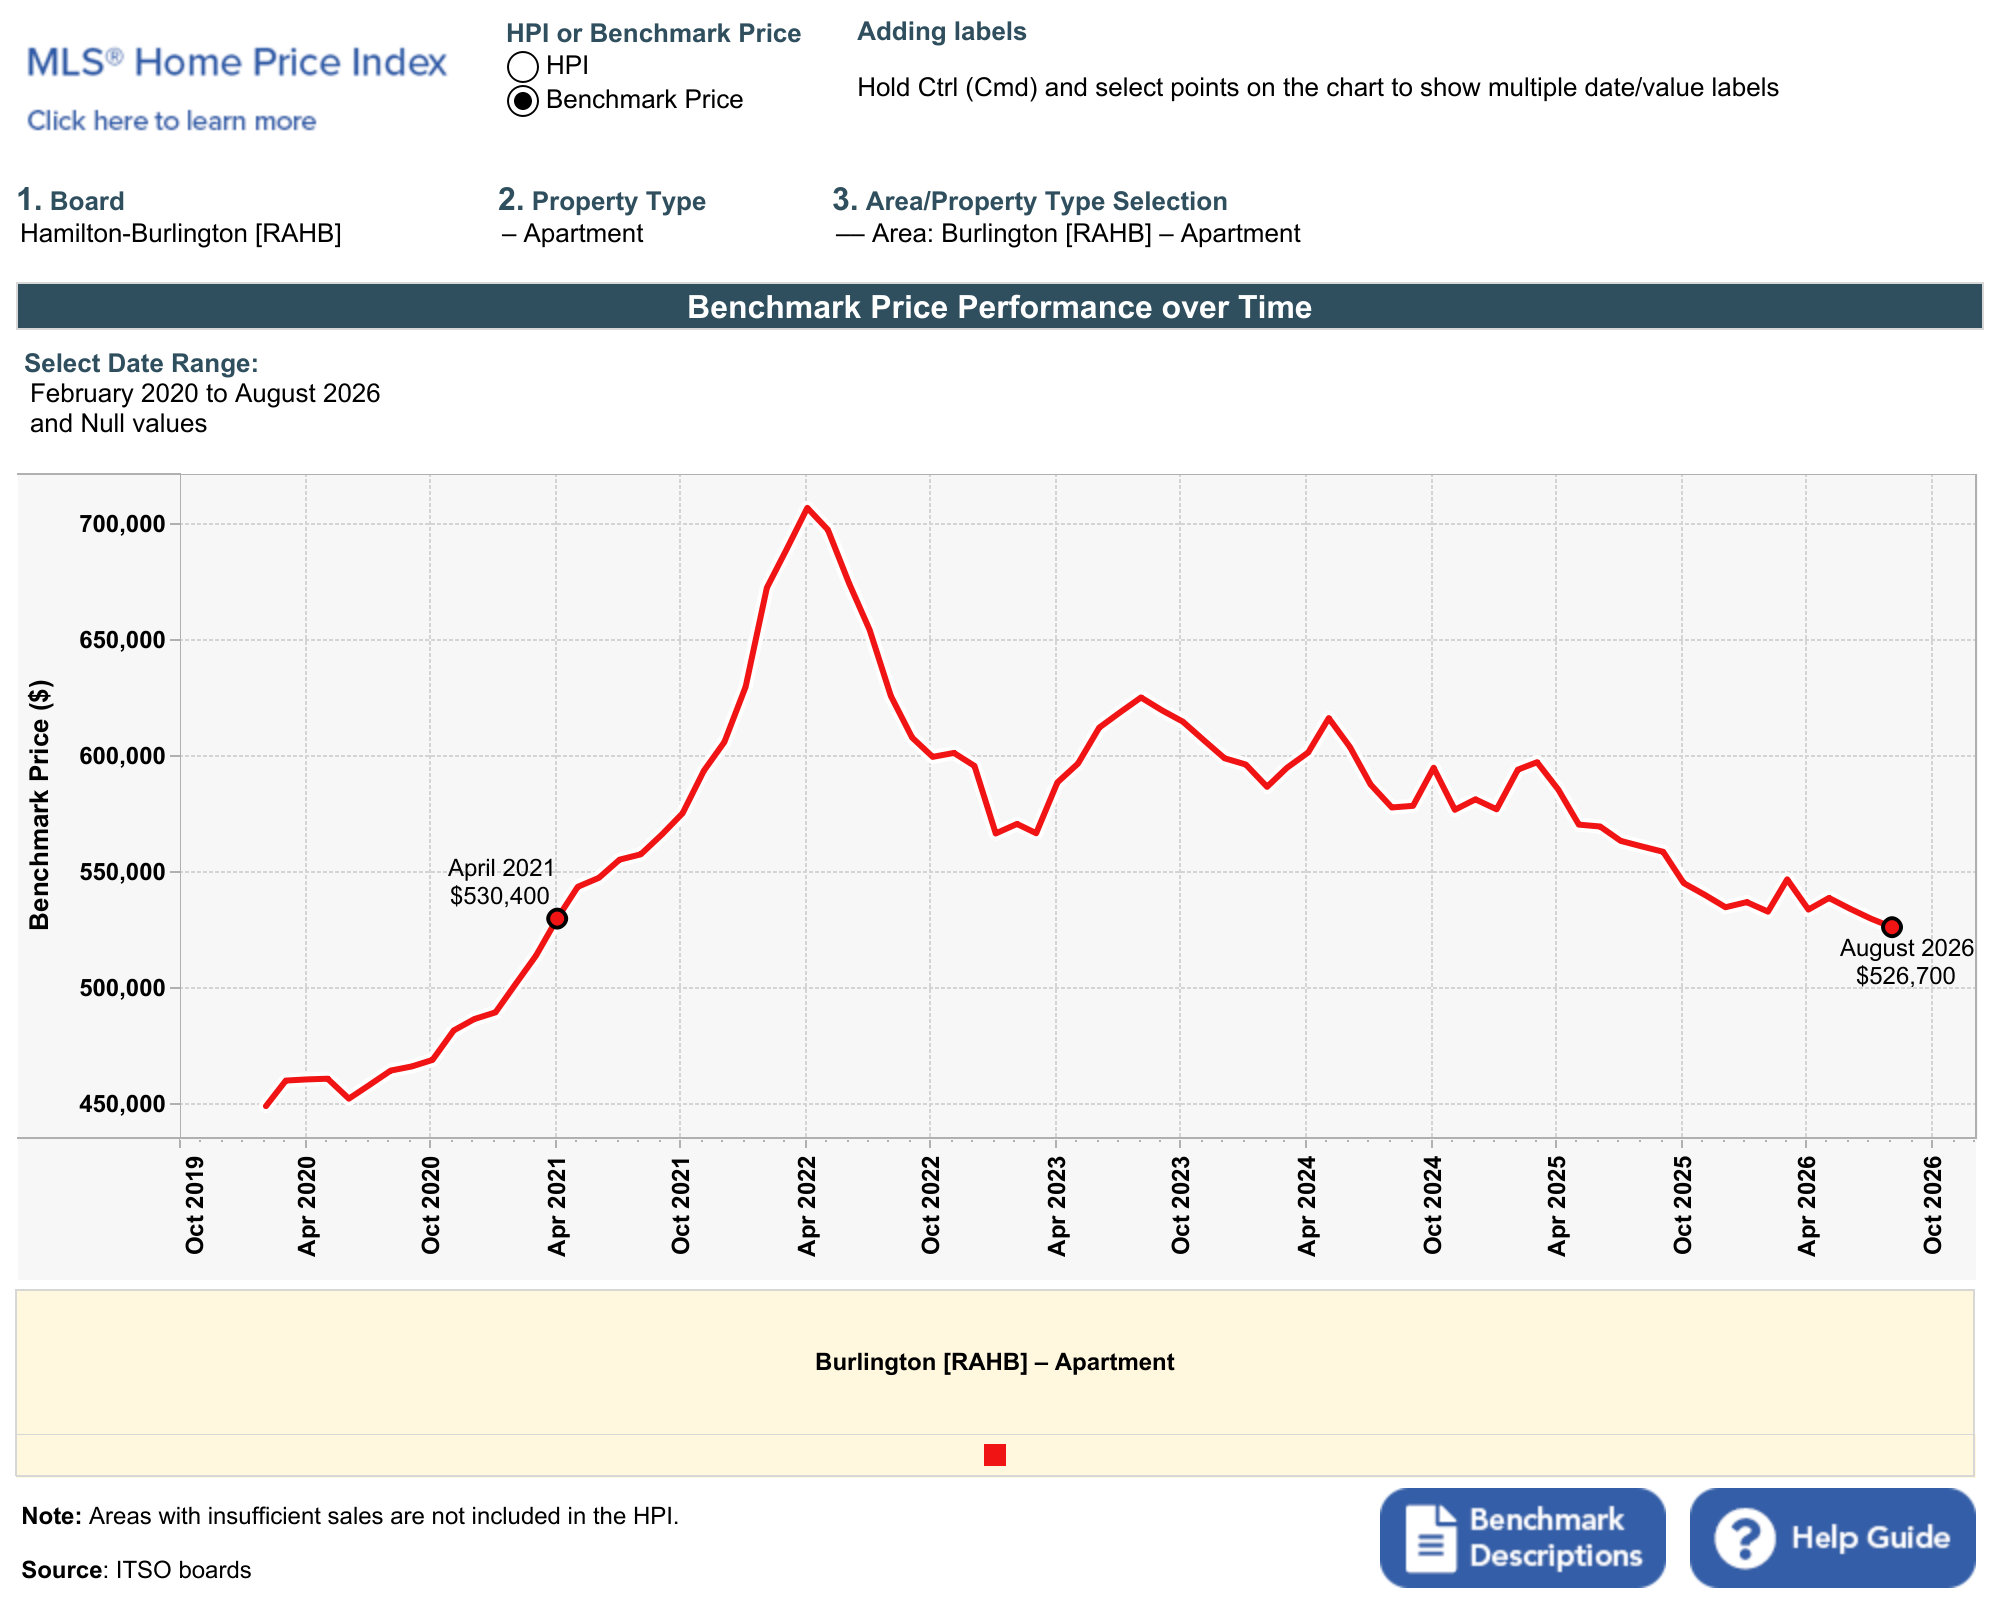Click the HPI or Benchmark Price heading

653,34
